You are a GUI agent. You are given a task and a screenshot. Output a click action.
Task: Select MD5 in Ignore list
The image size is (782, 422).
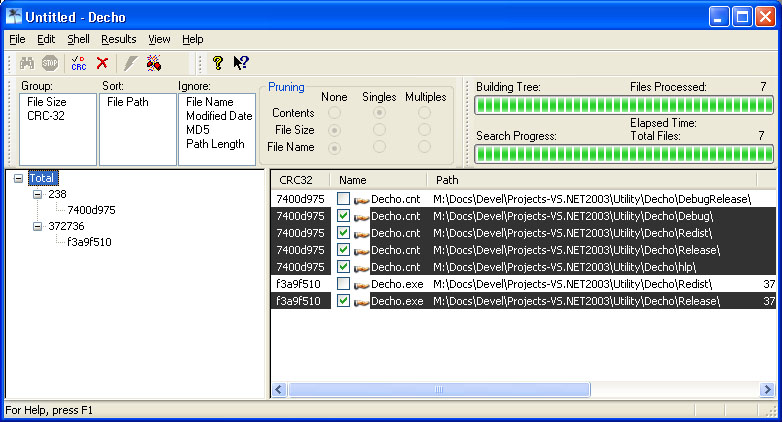pyautogui.click(x=197, y=130)
